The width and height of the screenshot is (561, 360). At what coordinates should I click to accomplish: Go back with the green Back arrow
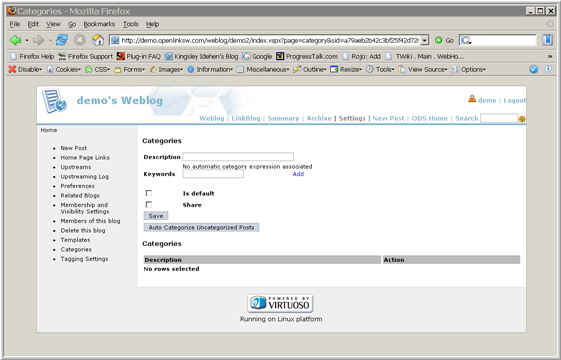point(15,40)
